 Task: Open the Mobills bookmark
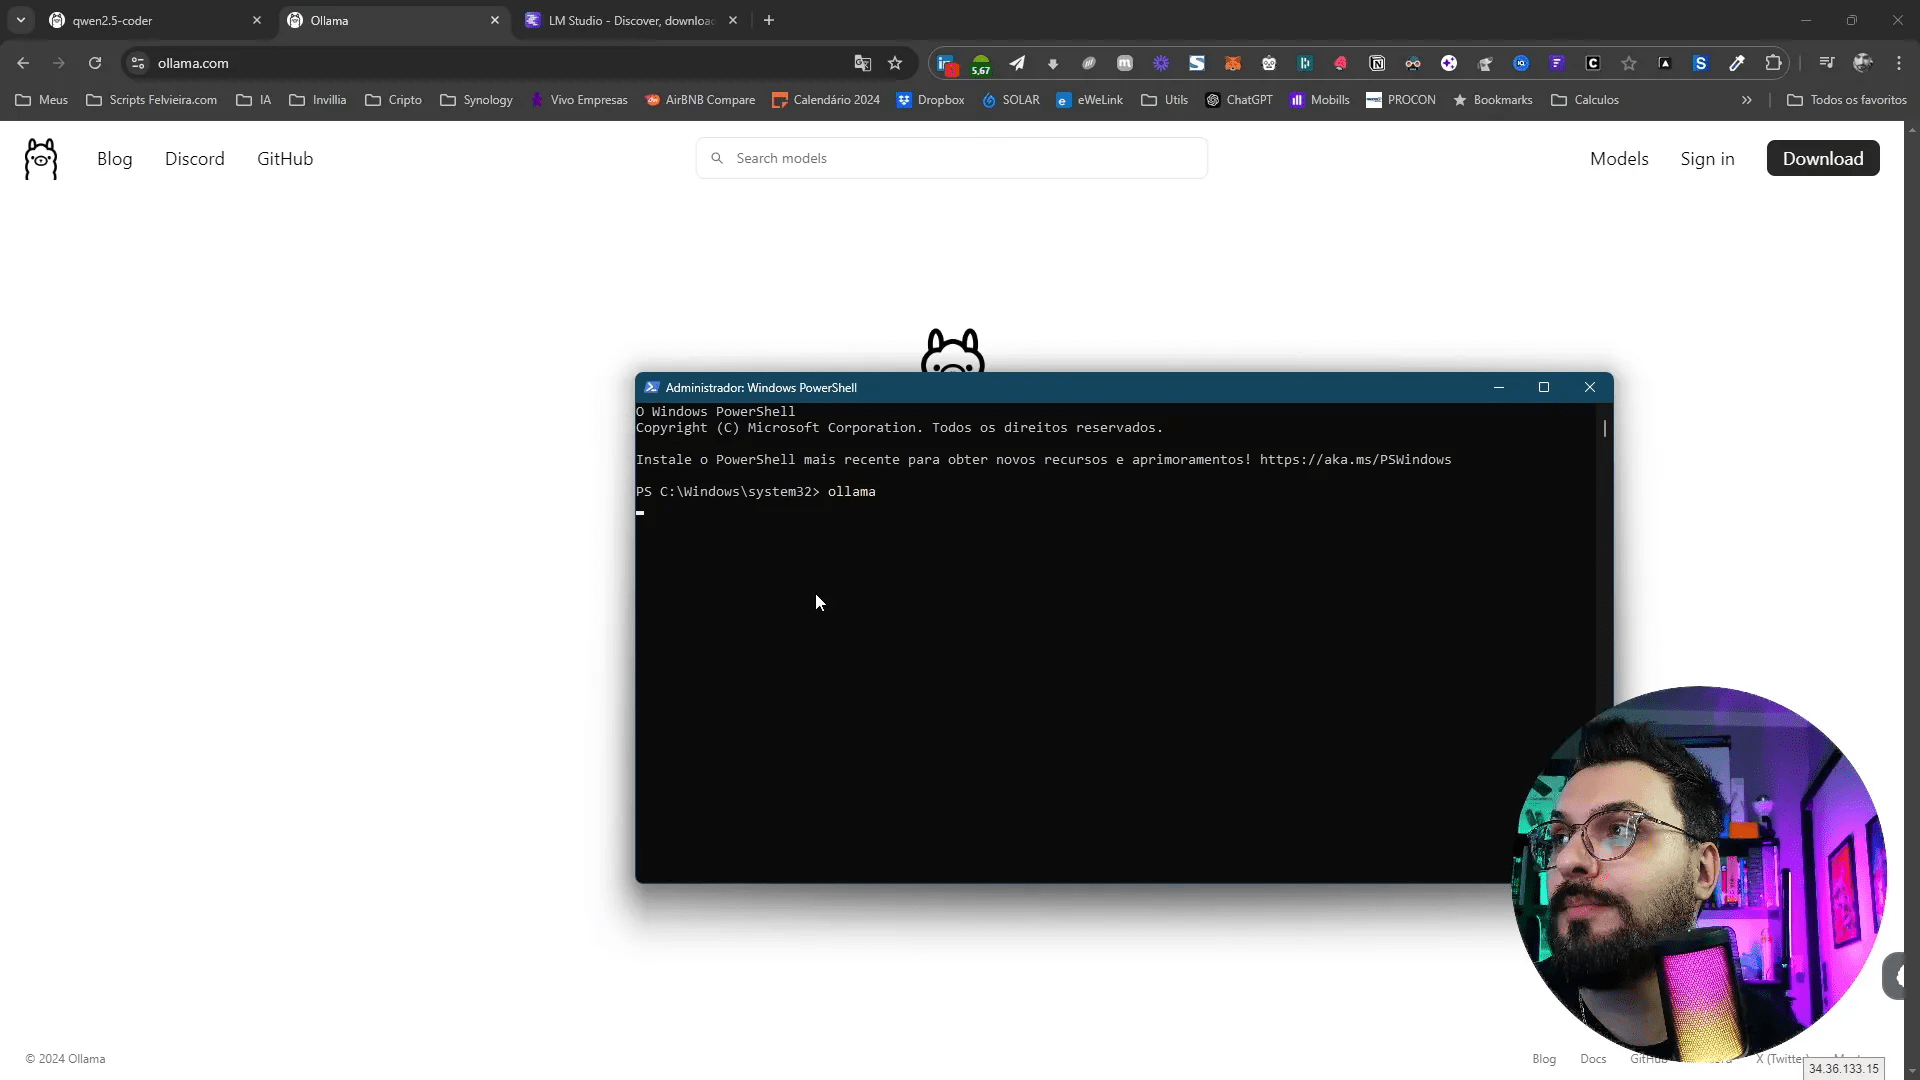pyautogui.click(x=1320, y=100)
